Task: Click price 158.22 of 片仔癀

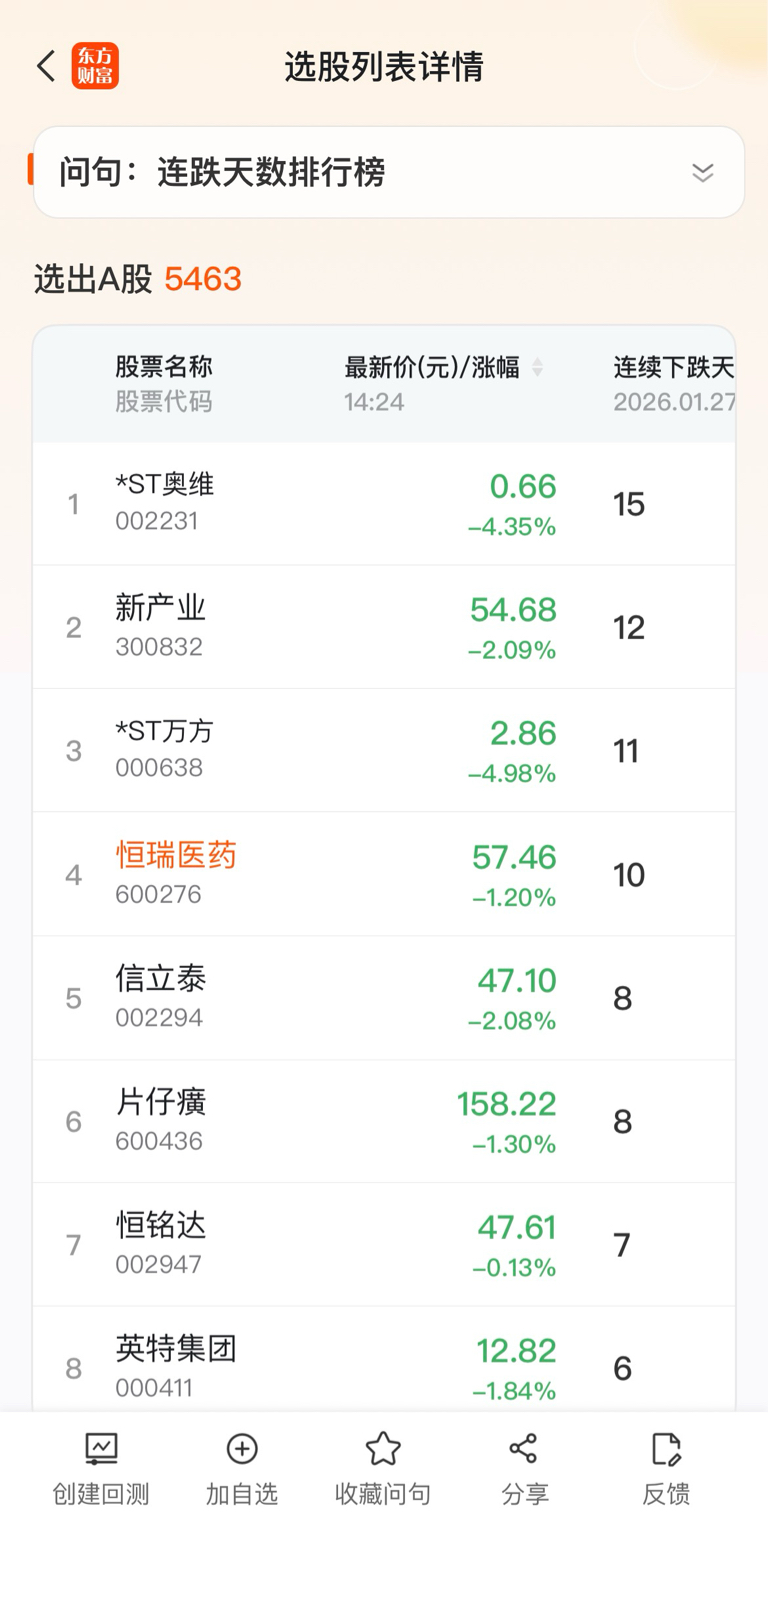Action: pyautogui.click(x=506, y=1104)
